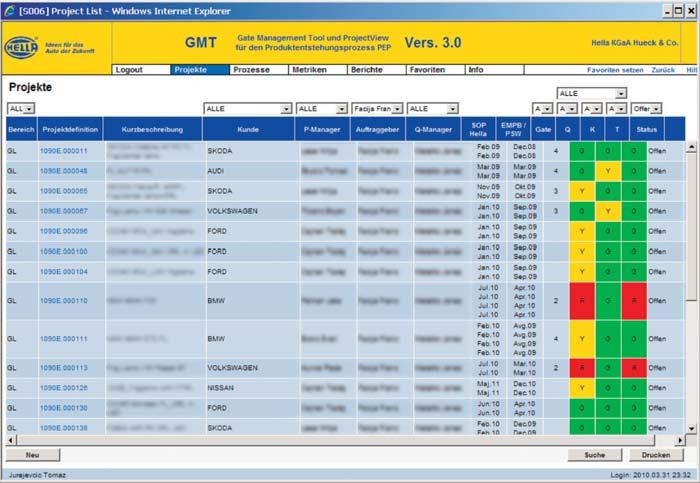The height and width of the screenshot is (483, 700).
Task: Open the Favoriten menu tab
Action: pyautogui.click(x=435, y=70)
